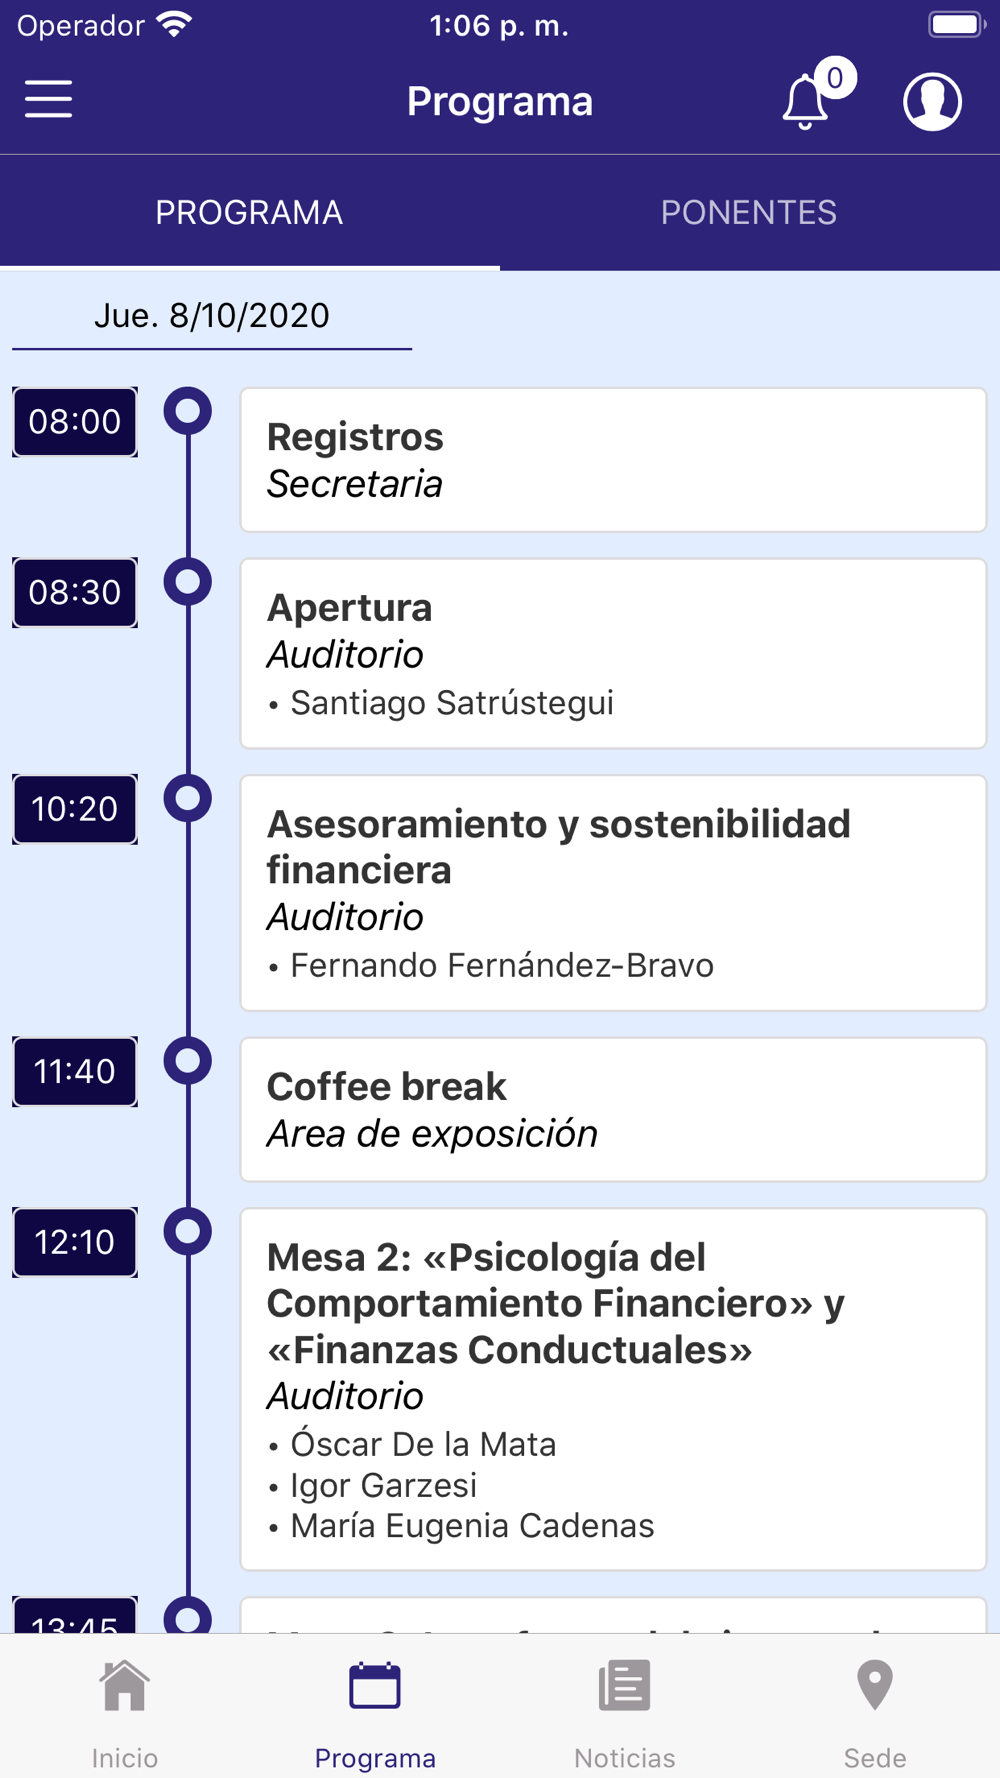Open Asesoramiento y sostenibilidad financiera session

[614, 893]
